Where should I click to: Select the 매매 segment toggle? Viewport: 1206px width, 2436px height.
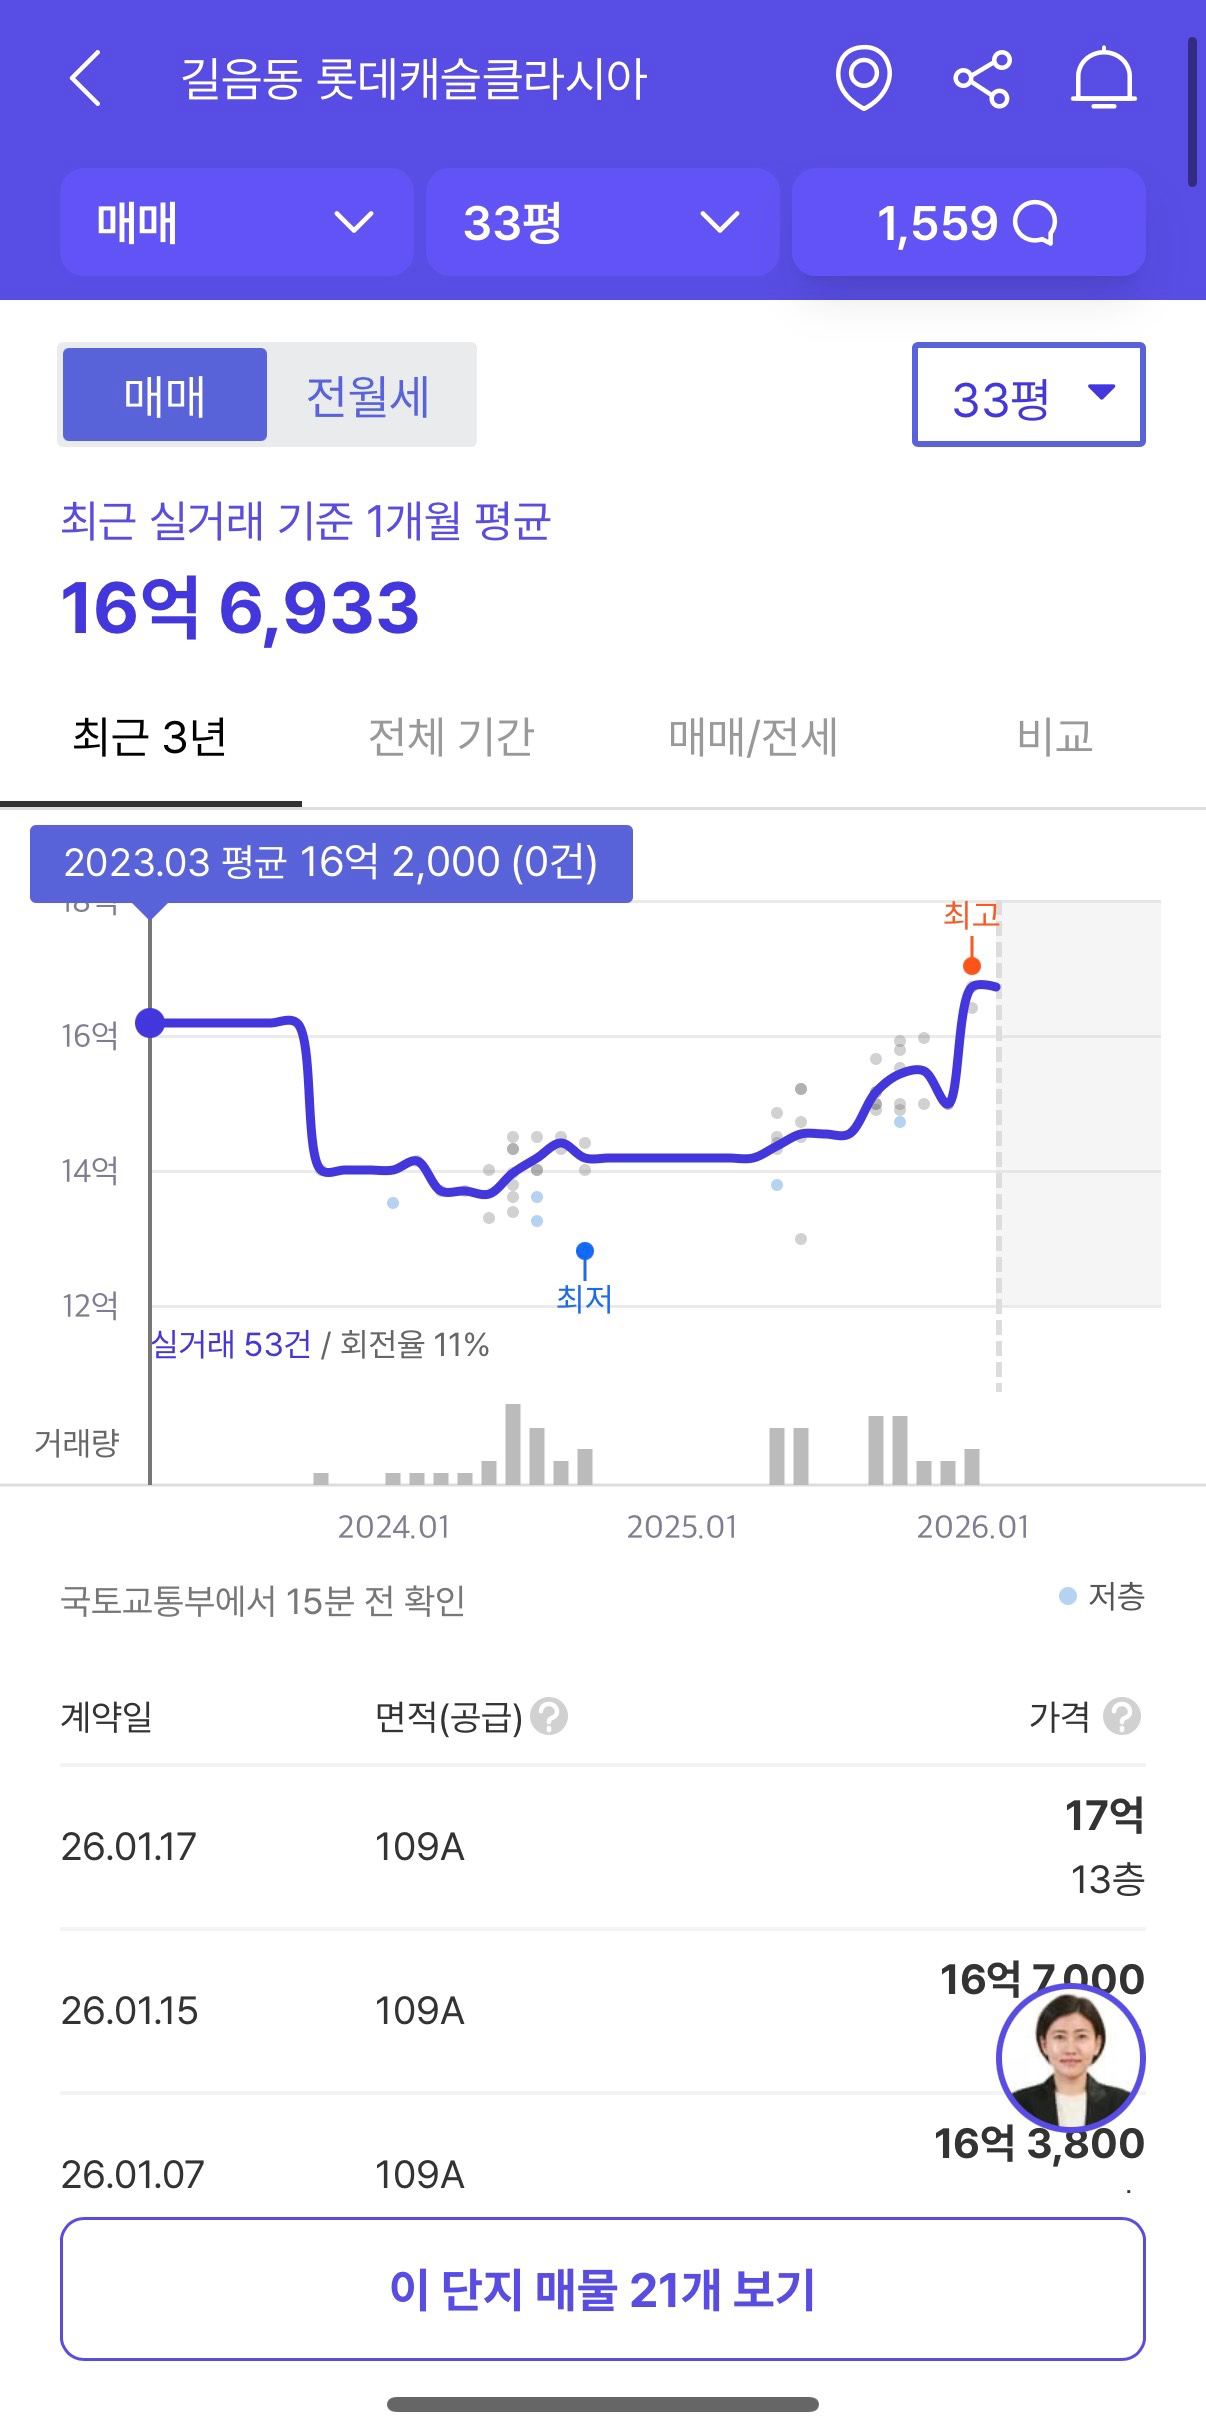(165, 395)
